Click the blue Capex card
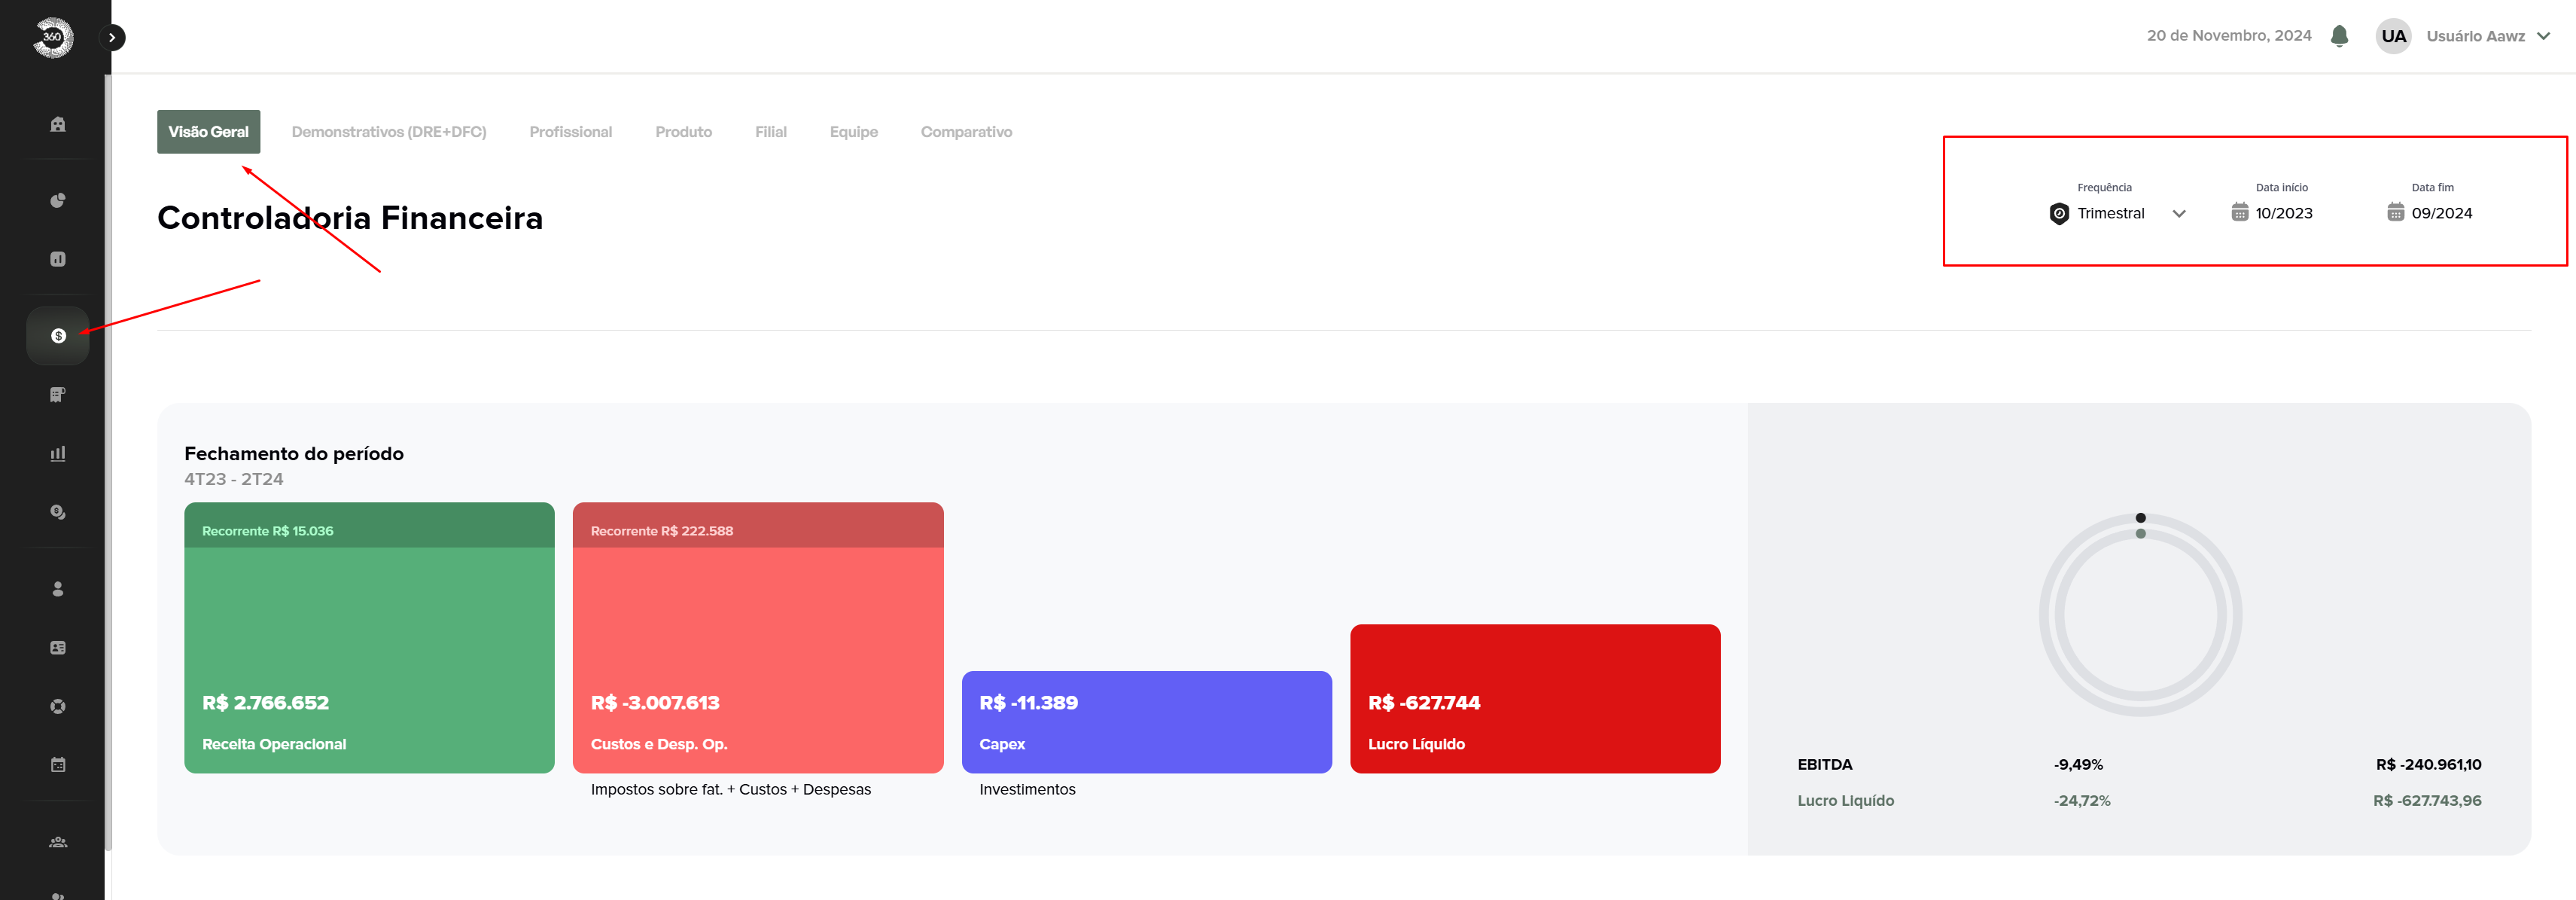The height and width of the screenshot is (900, 2576). click(x=1146, y=722)
